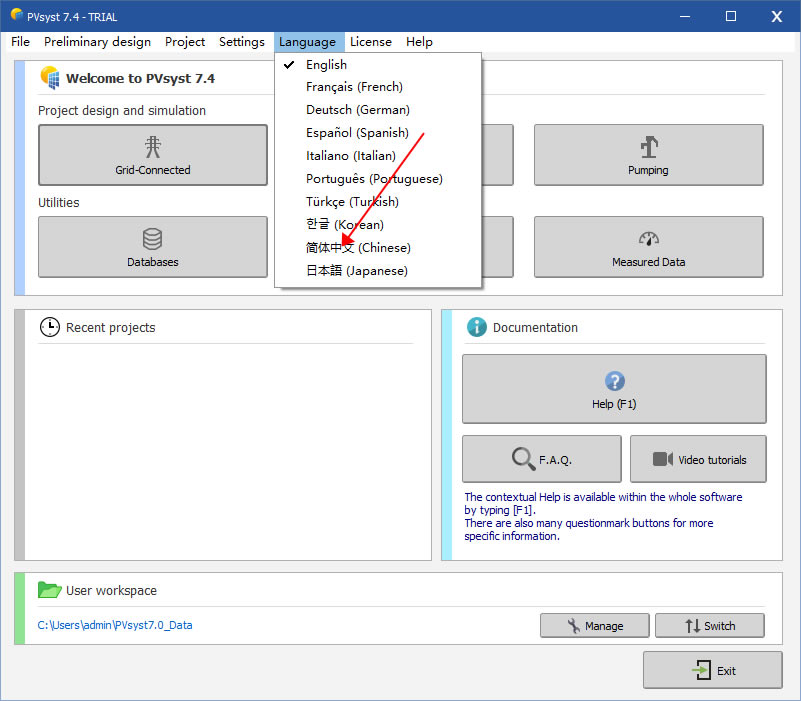The image size is (801, 701).
Task: Select Deutsch (German) from language menu
Action: 357,110
